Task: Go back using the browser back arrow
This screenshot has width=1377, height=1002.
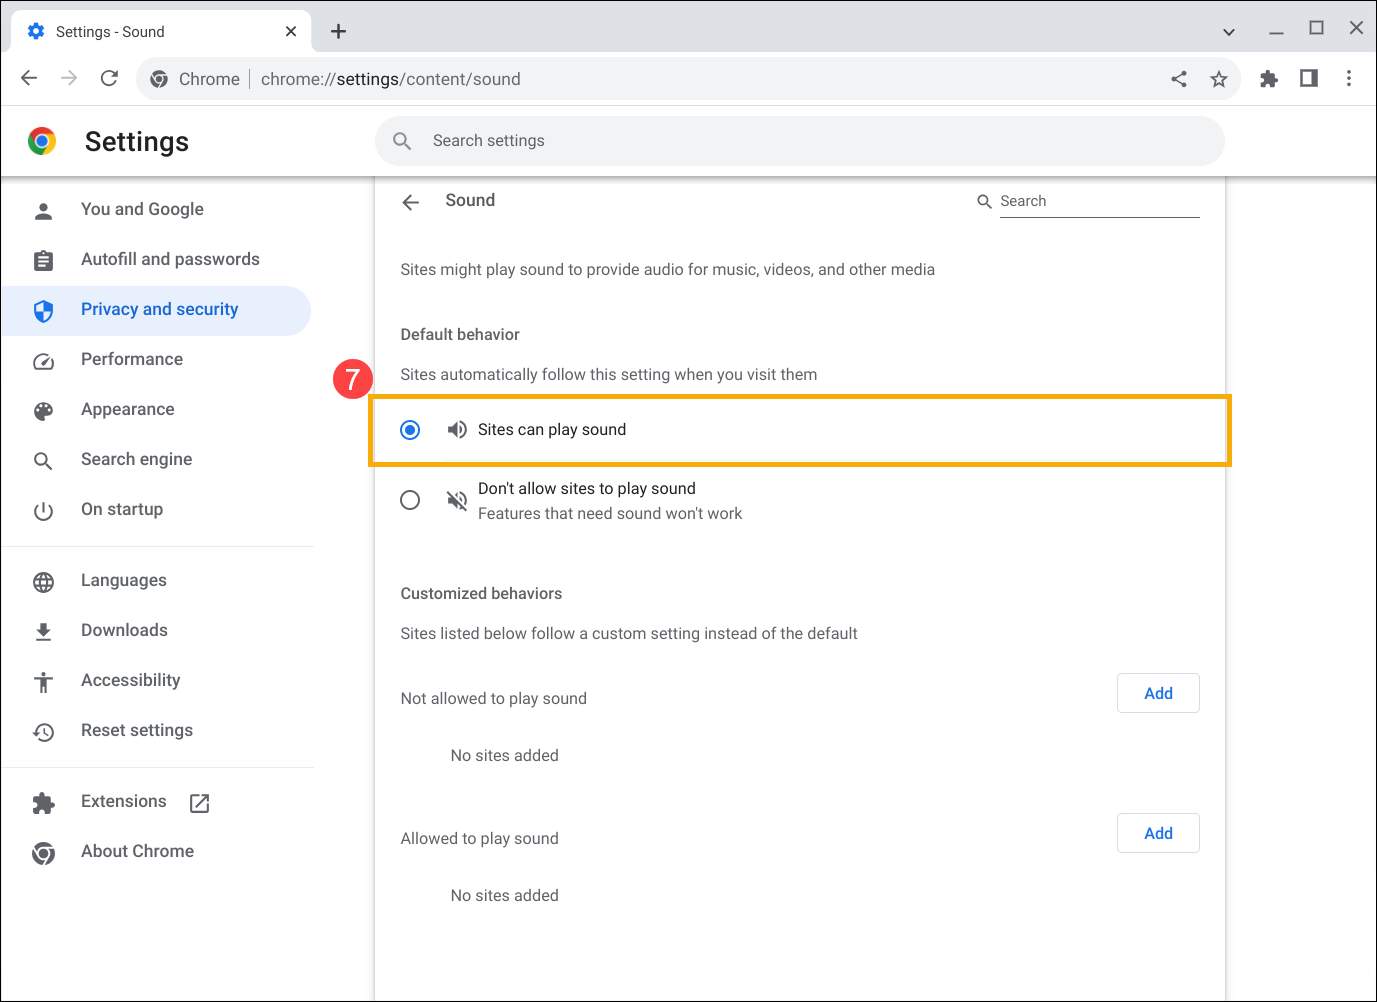Action: (x=29, y=78)
